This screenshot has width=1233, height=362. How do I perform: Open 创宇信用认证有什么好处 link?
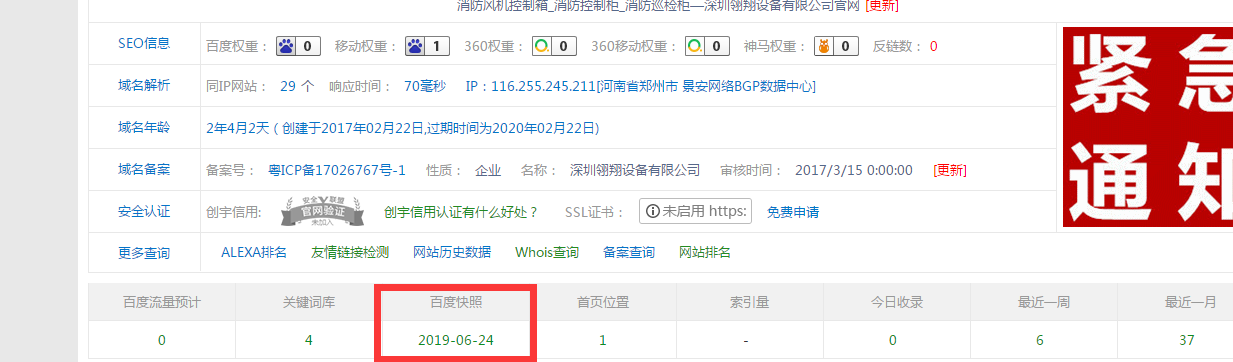(461, 212)
